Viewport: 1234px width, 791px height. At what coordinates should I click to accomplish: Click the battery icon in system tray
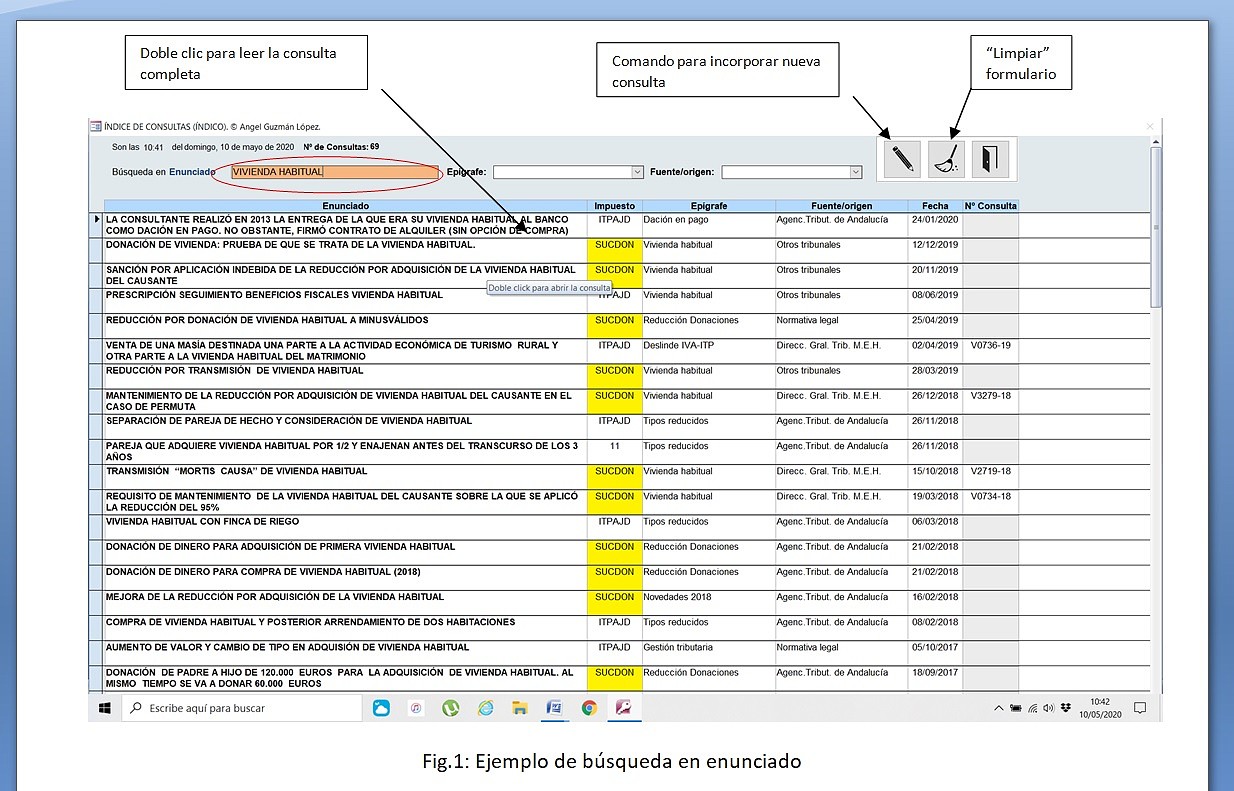click(1016, 708)
